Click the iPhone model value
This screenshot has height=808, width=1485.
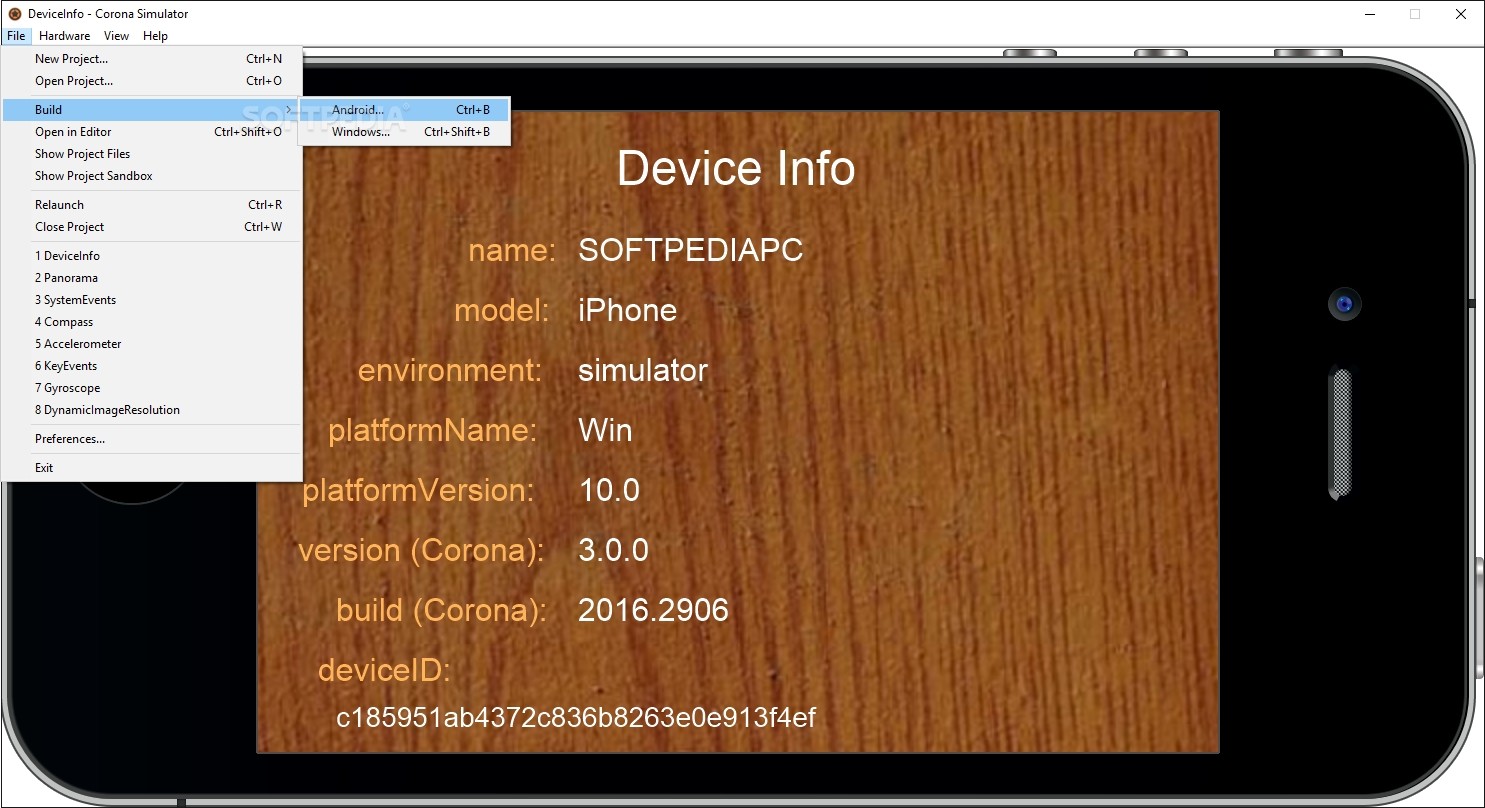tap(628, 310)
